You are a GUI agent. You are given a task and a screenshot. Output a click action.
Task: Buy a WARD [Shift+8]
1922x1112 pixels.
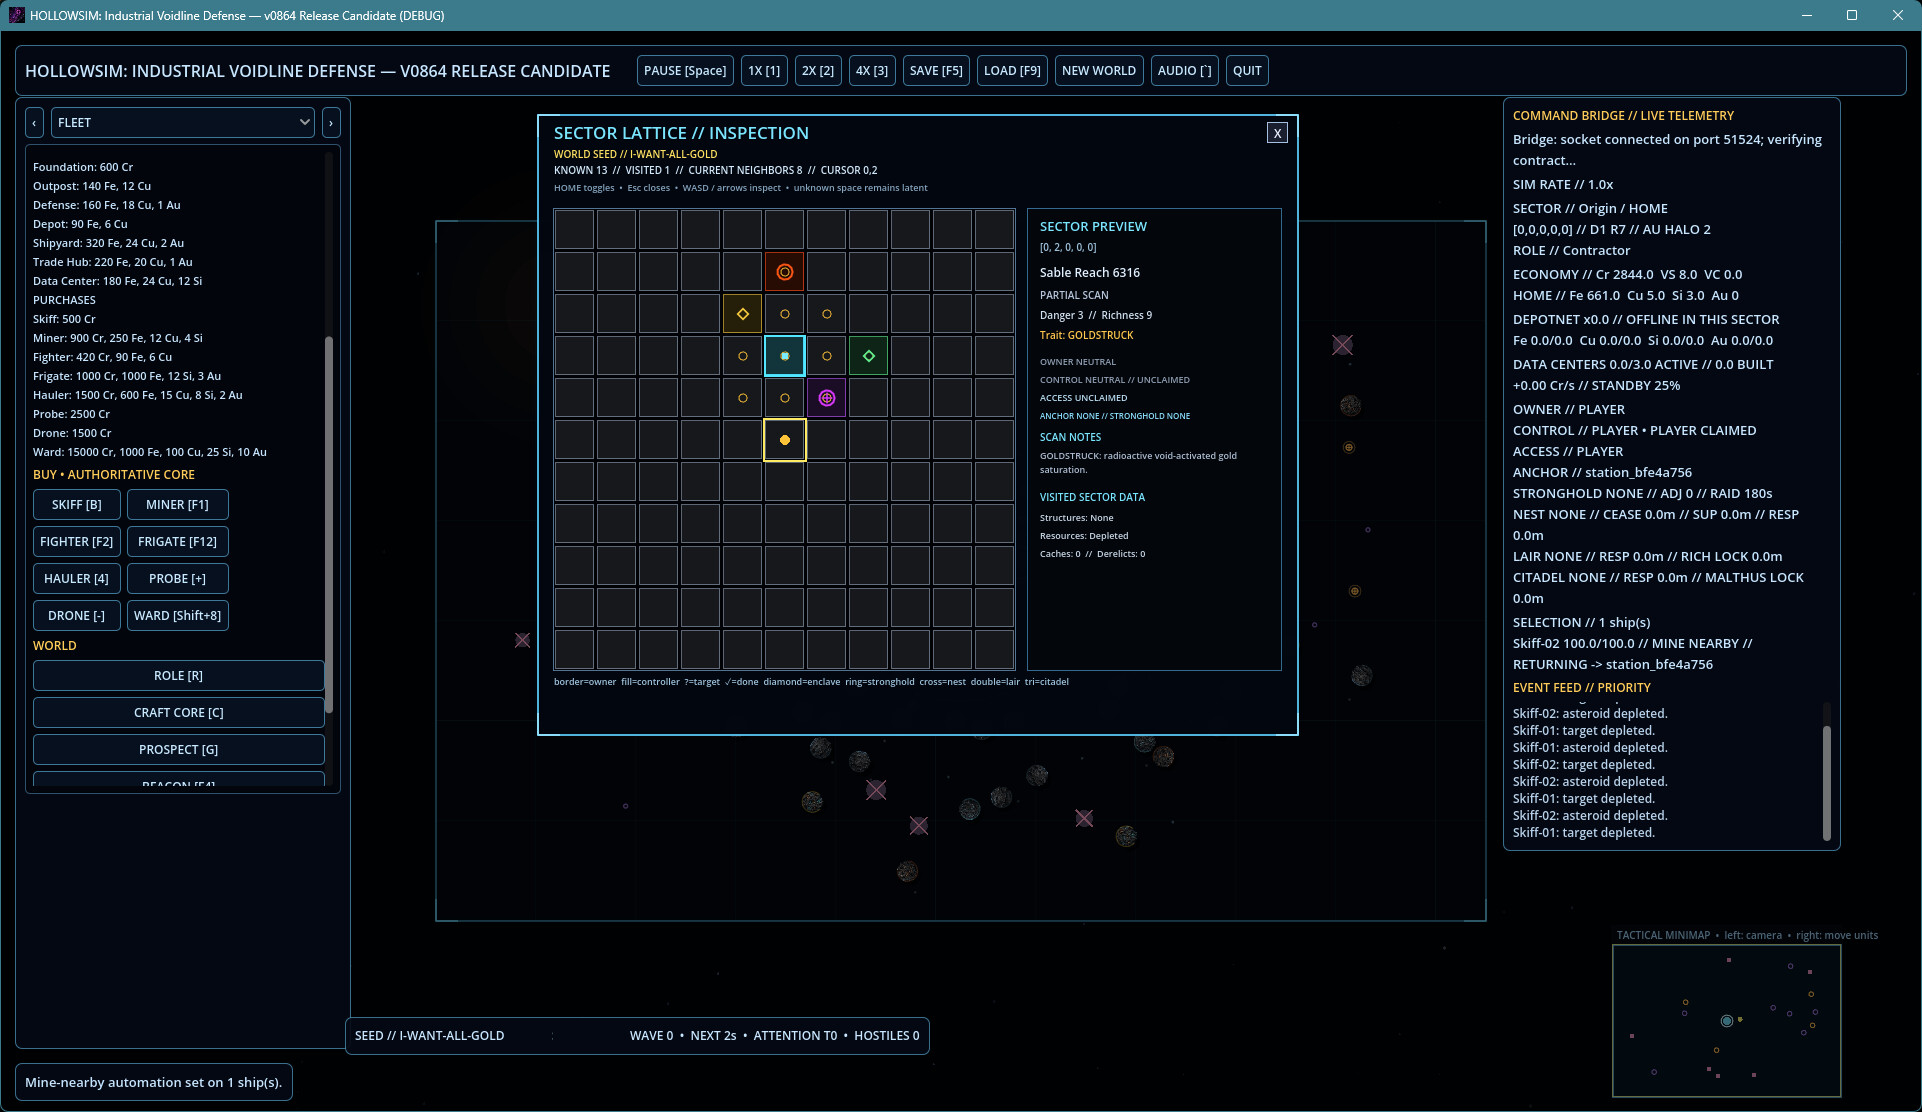coord(178,616)
